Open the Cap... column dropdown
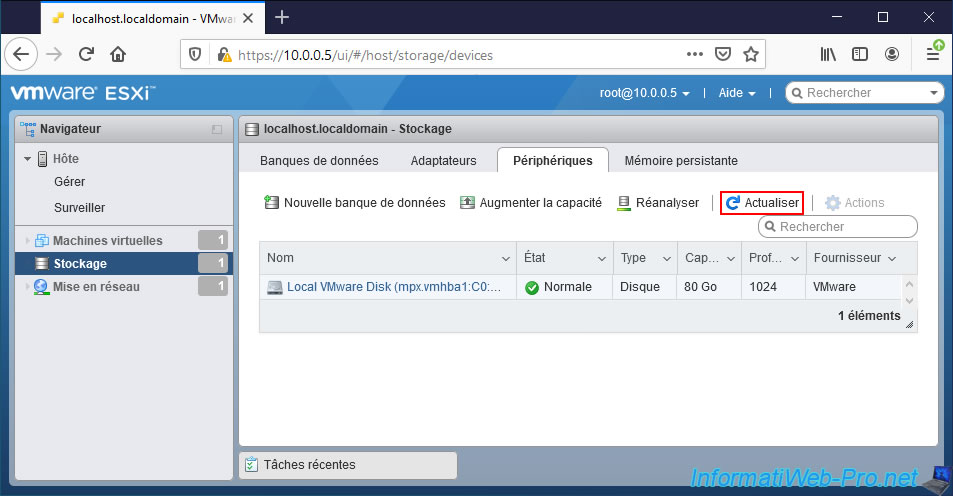The height and width of the screenshot is (496, 953). click(x=731, y=258)
